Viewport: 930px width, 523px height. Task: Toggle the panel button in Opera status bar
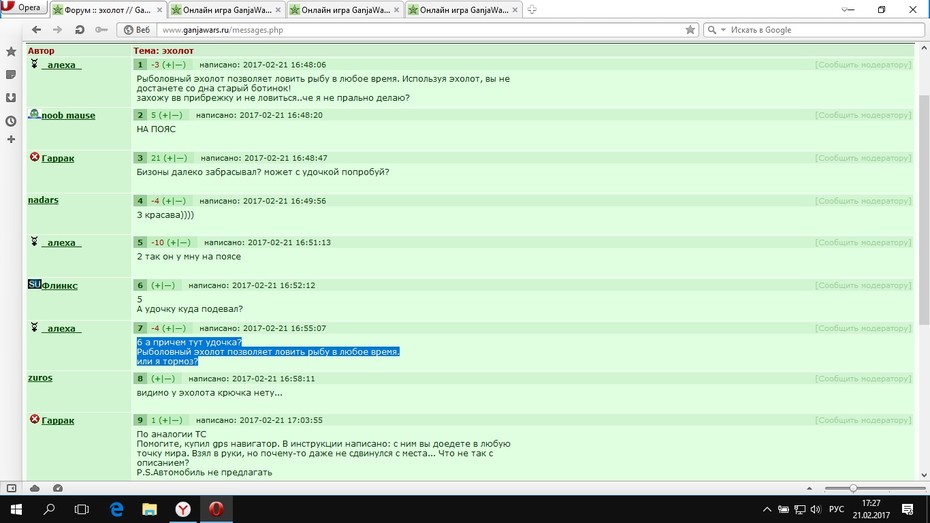[11, 488]
